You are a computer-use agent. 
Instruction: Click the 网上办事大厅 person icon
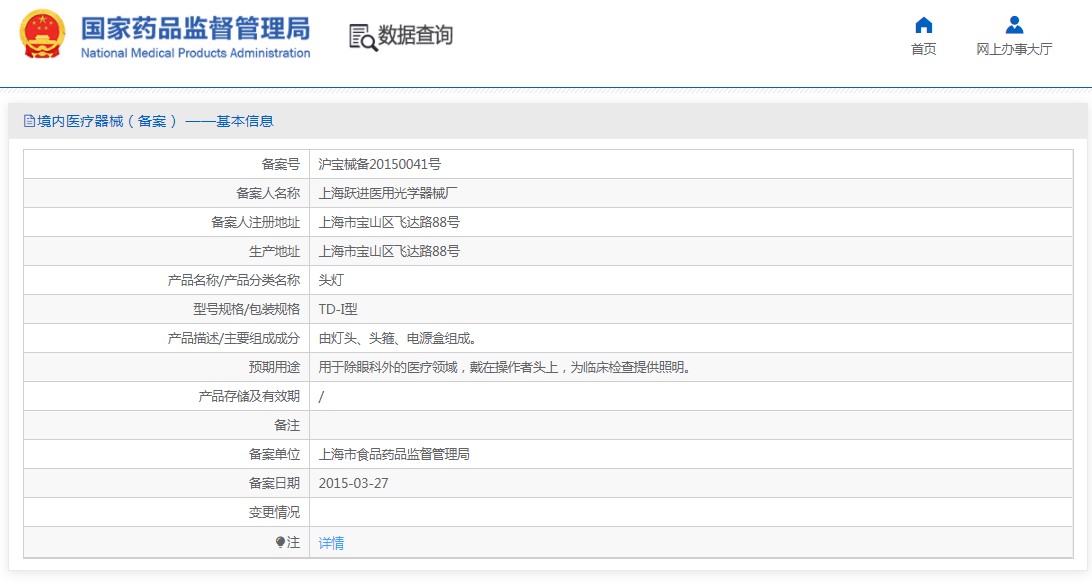1014,25
